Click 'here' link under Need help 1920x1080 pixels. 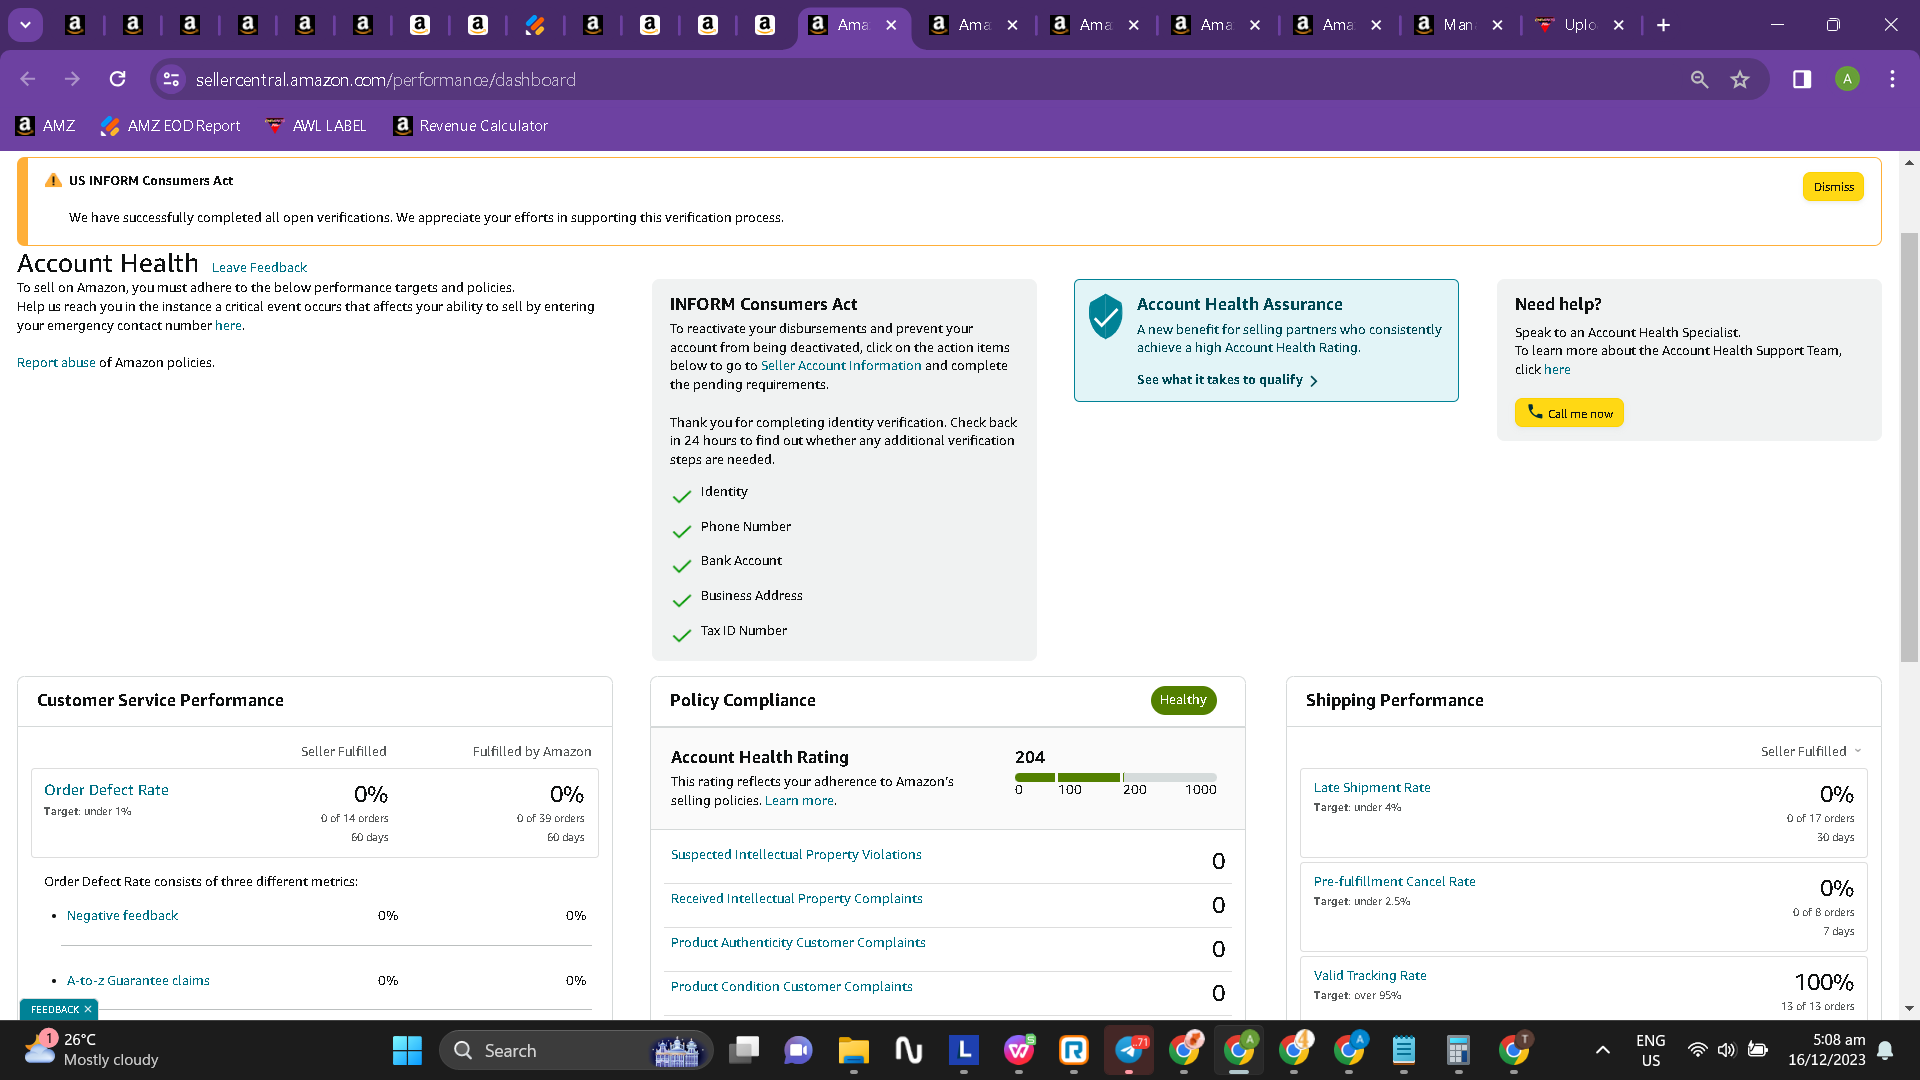1557,370
